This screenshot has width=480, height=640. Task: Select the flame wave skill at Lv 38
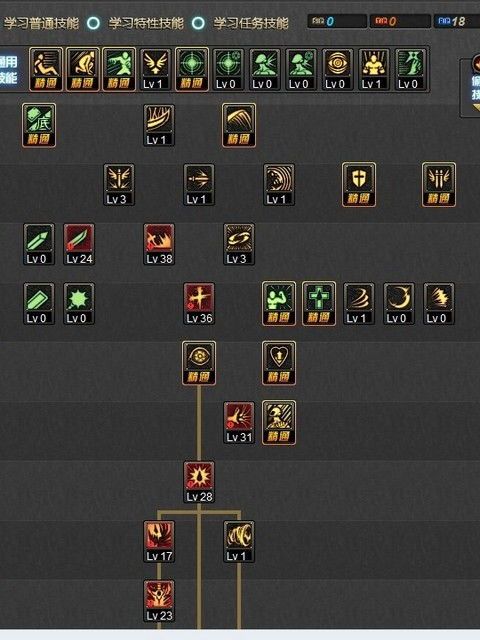159,244
